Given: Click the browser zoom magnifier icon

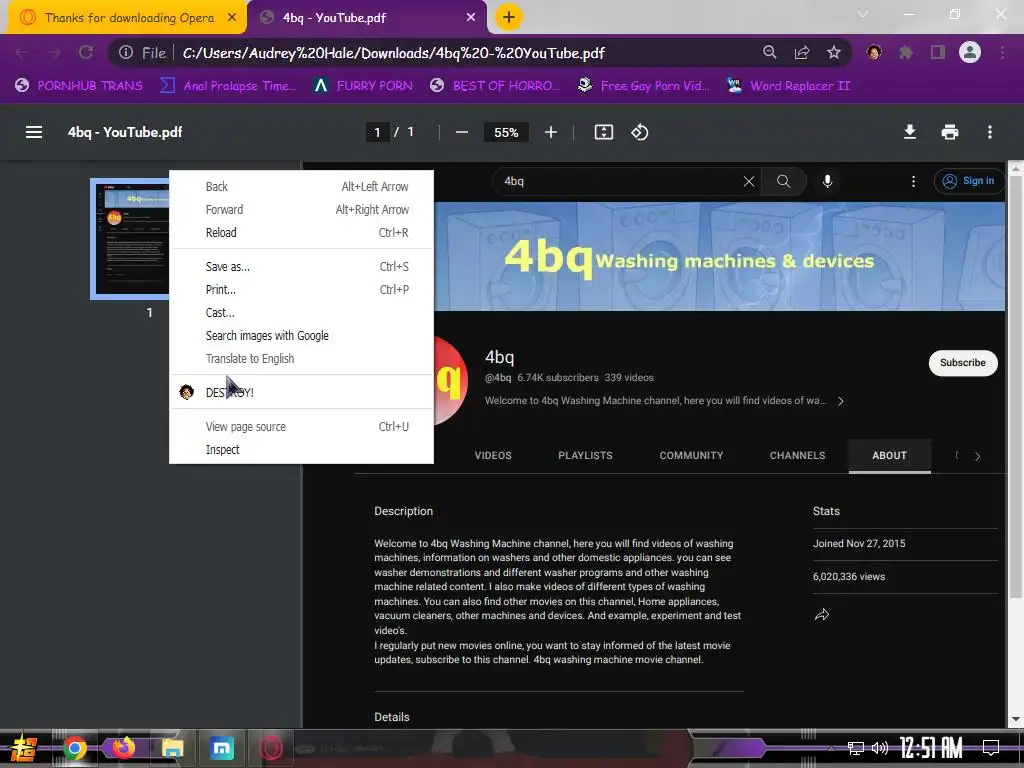Looking at the screenshot, I should [x=770, y=52].
